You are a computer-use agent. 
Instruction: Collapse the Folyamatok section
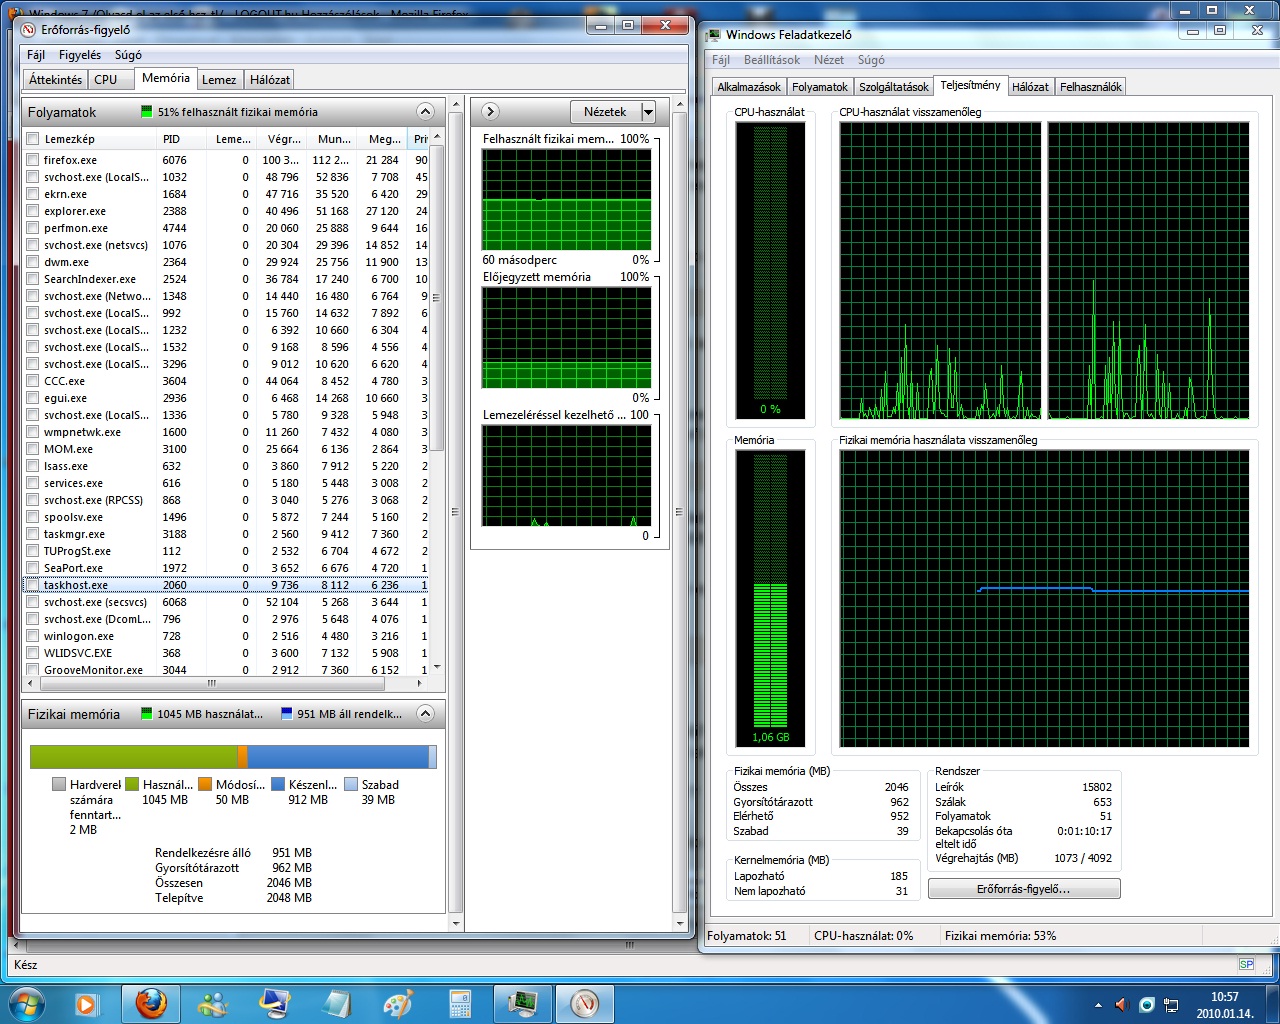pos(425,111)
